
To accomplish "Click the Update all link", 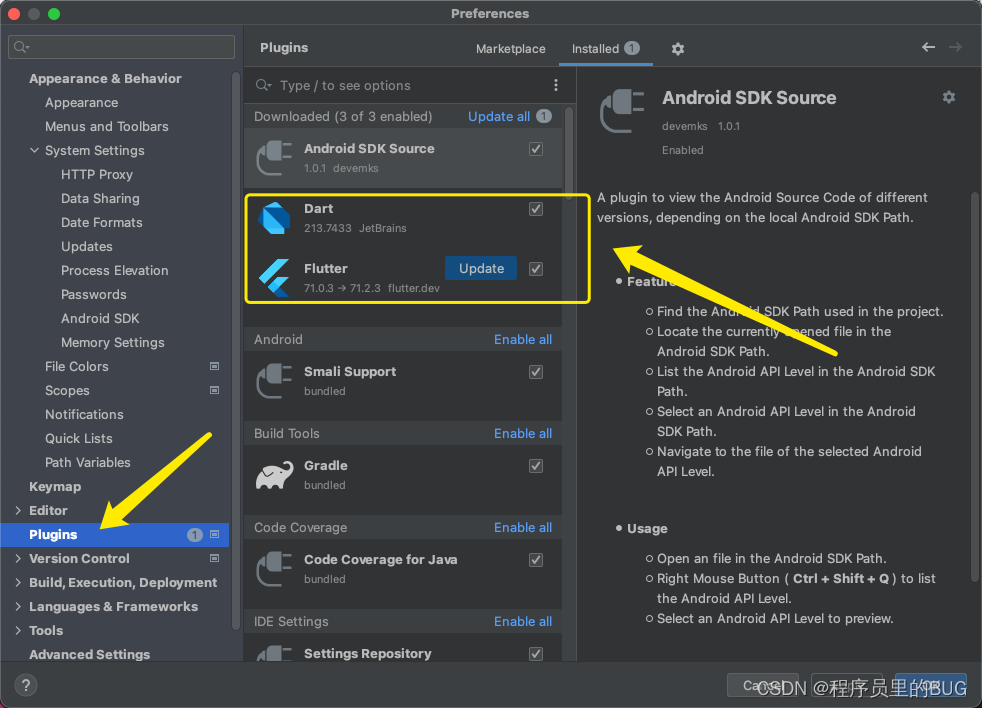I will pos(499,117).
